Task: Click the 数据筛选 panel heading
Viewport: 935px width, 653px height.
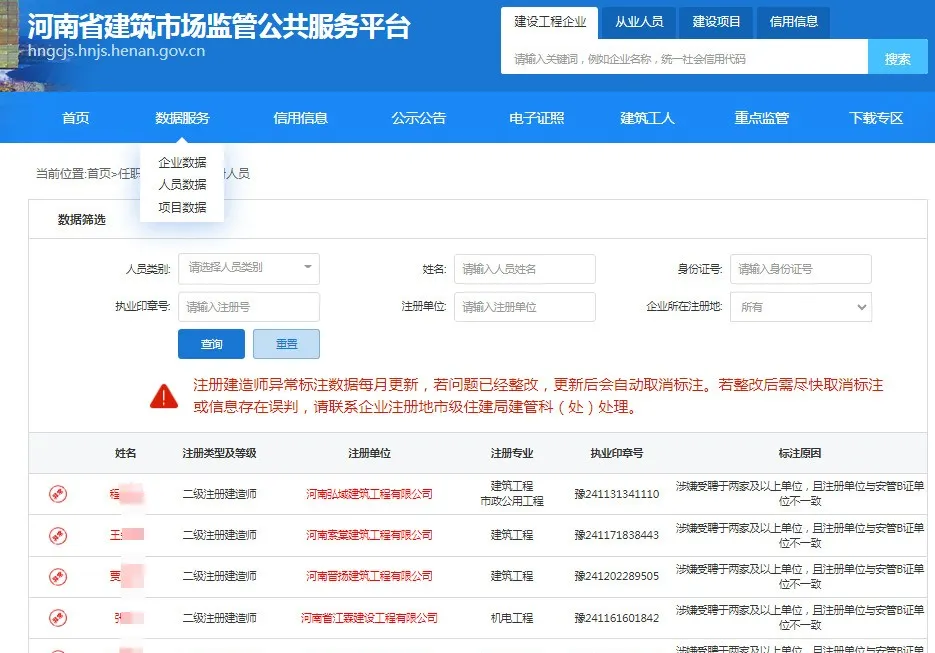Action: (x=82, y=219)
